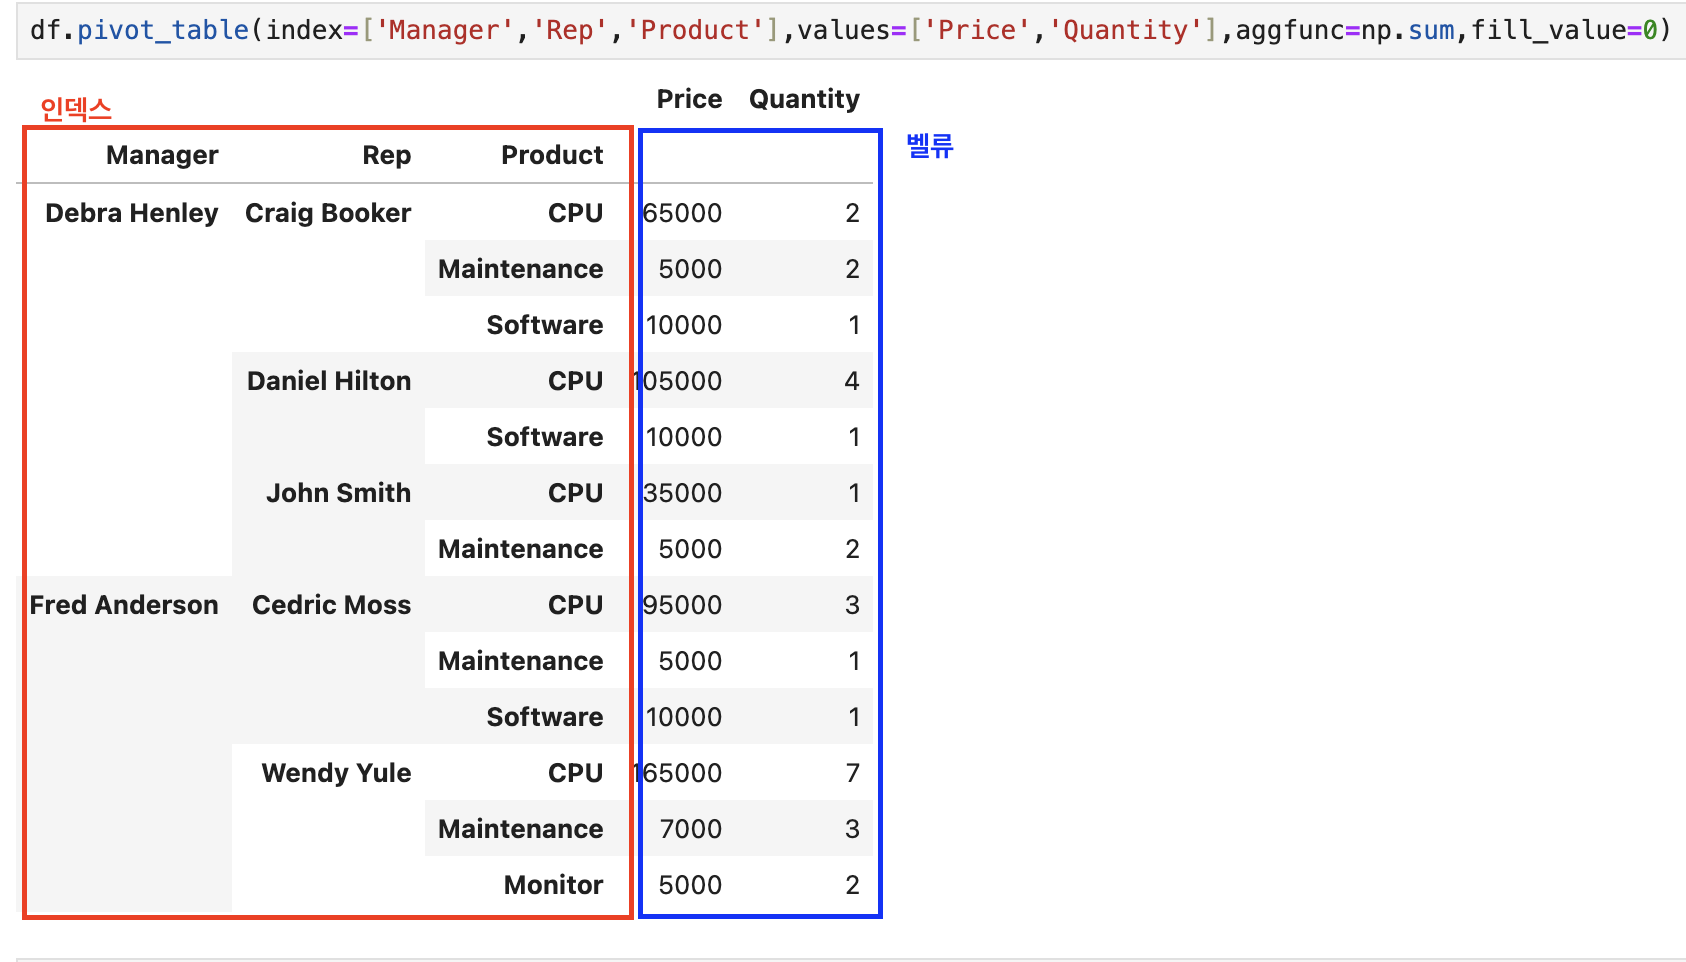The width and height of the screenshot is (1686, 962).
Task: Select the Fred Anderson manager cell
Action: 124,605
